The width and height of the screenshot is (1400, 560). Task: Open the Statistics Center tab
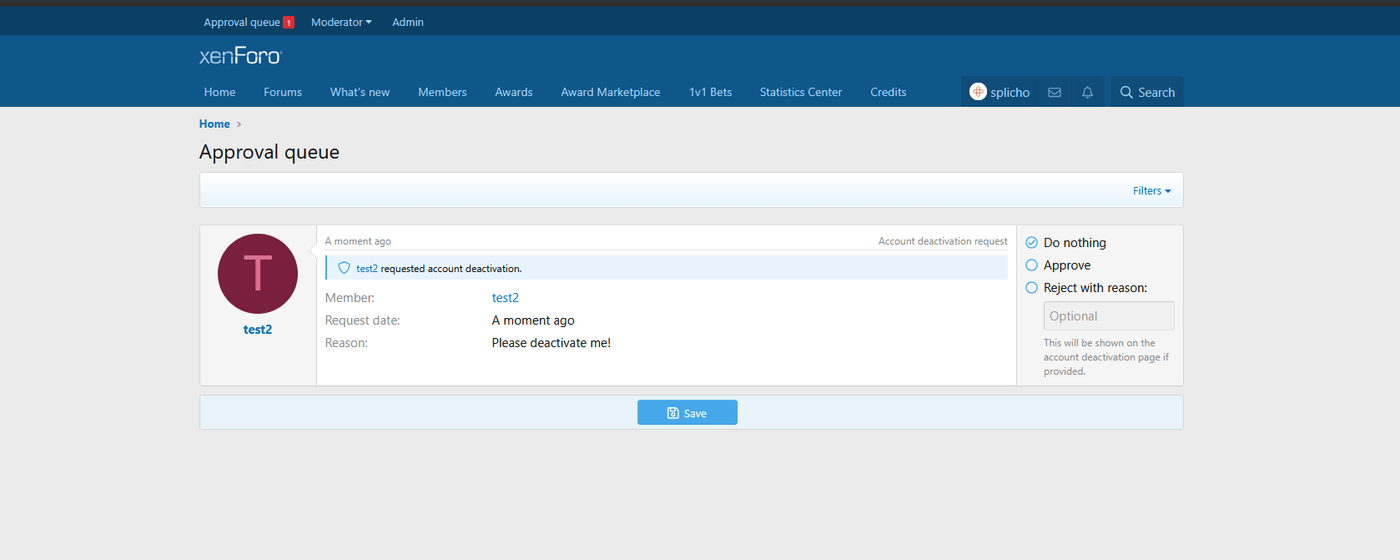click(x=800, y=92)
